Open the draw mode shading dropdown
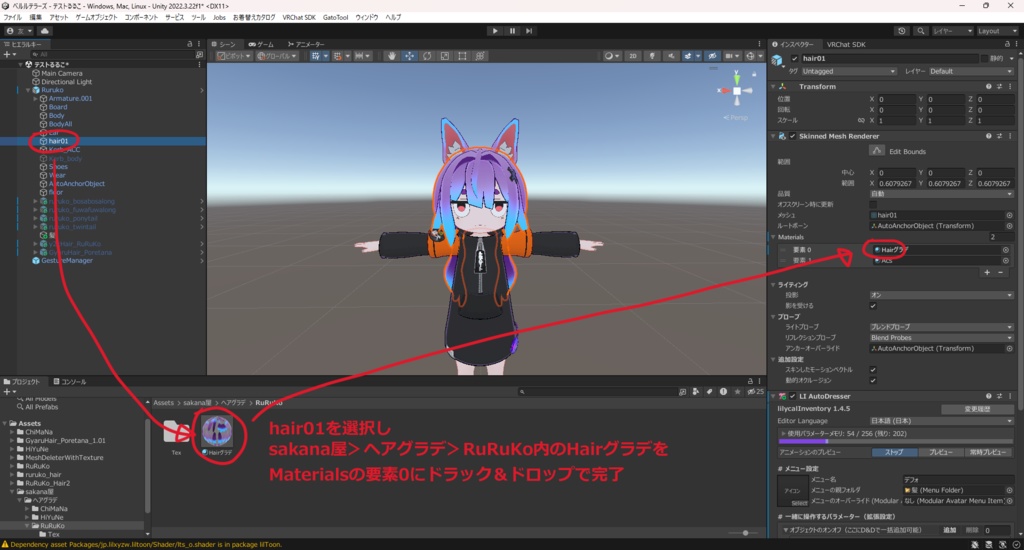The width and height of the screenshot is (1024, 550). pyautogui.click(x=612, y=56)
